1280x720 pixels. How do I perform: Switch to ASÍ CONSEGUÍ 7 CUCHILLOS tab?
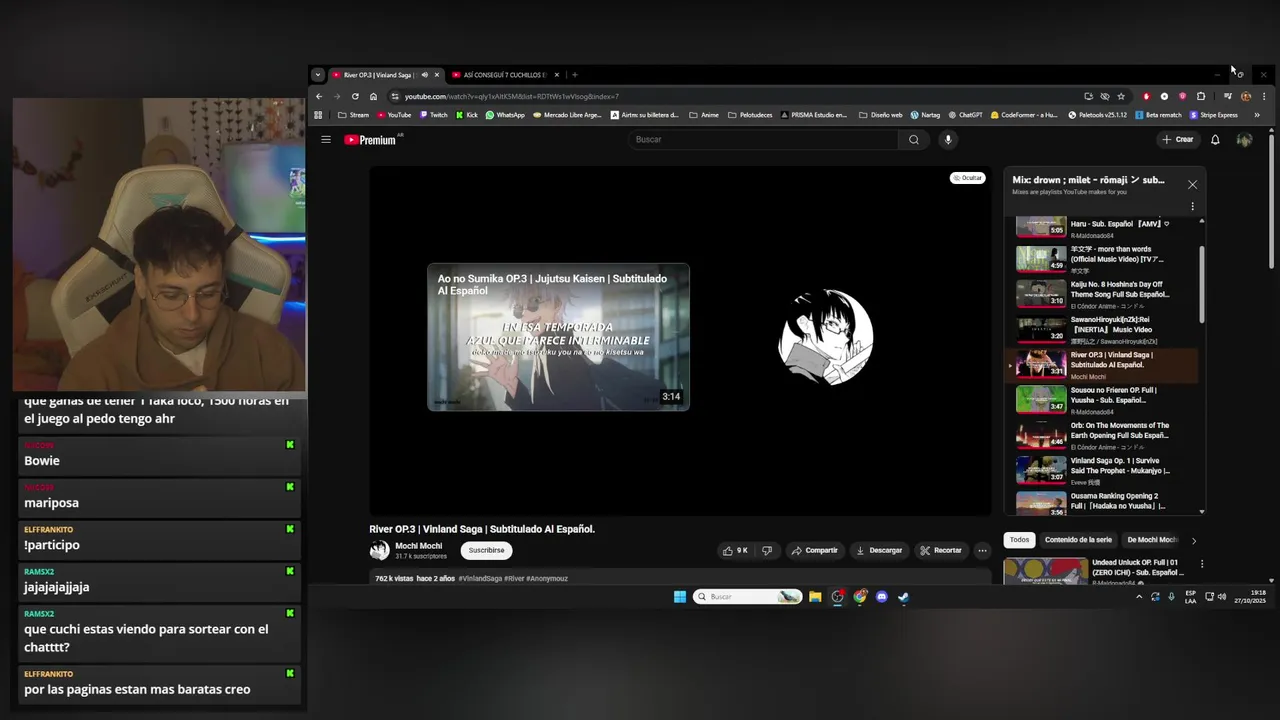(x=505, y=75)
